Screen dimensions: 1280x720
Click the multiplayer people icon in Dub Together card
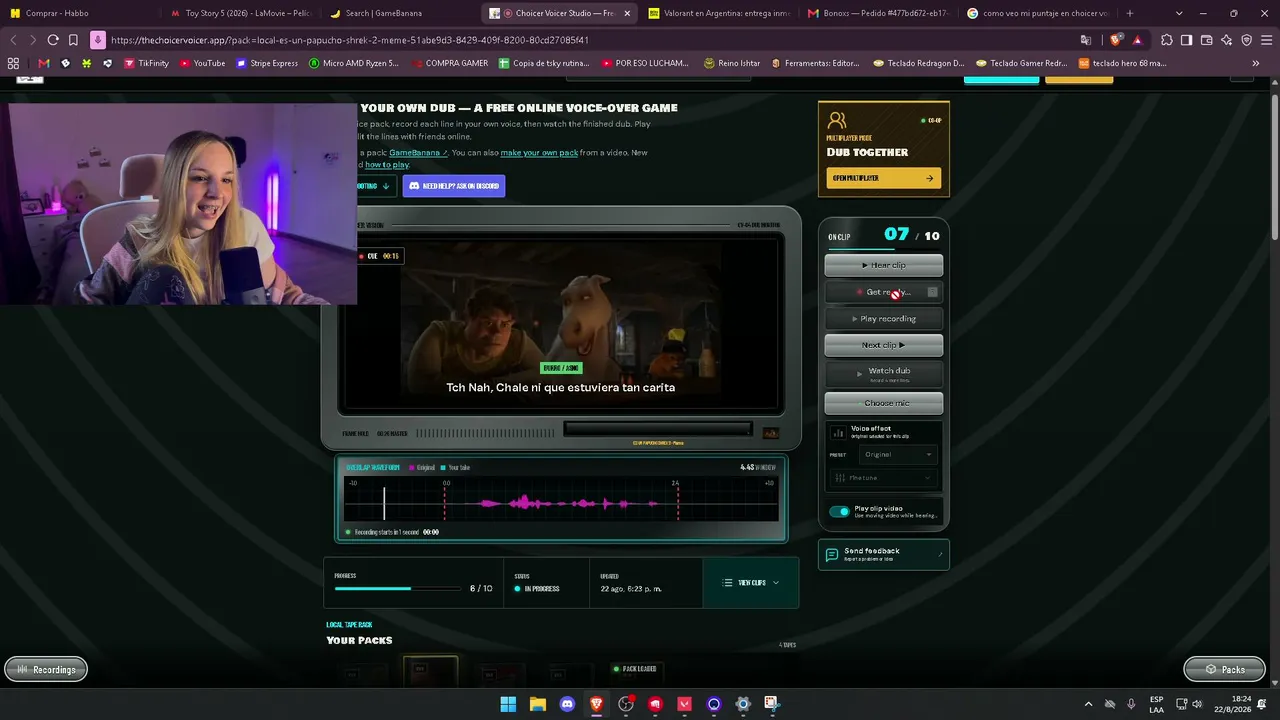[x=837, y=122]
